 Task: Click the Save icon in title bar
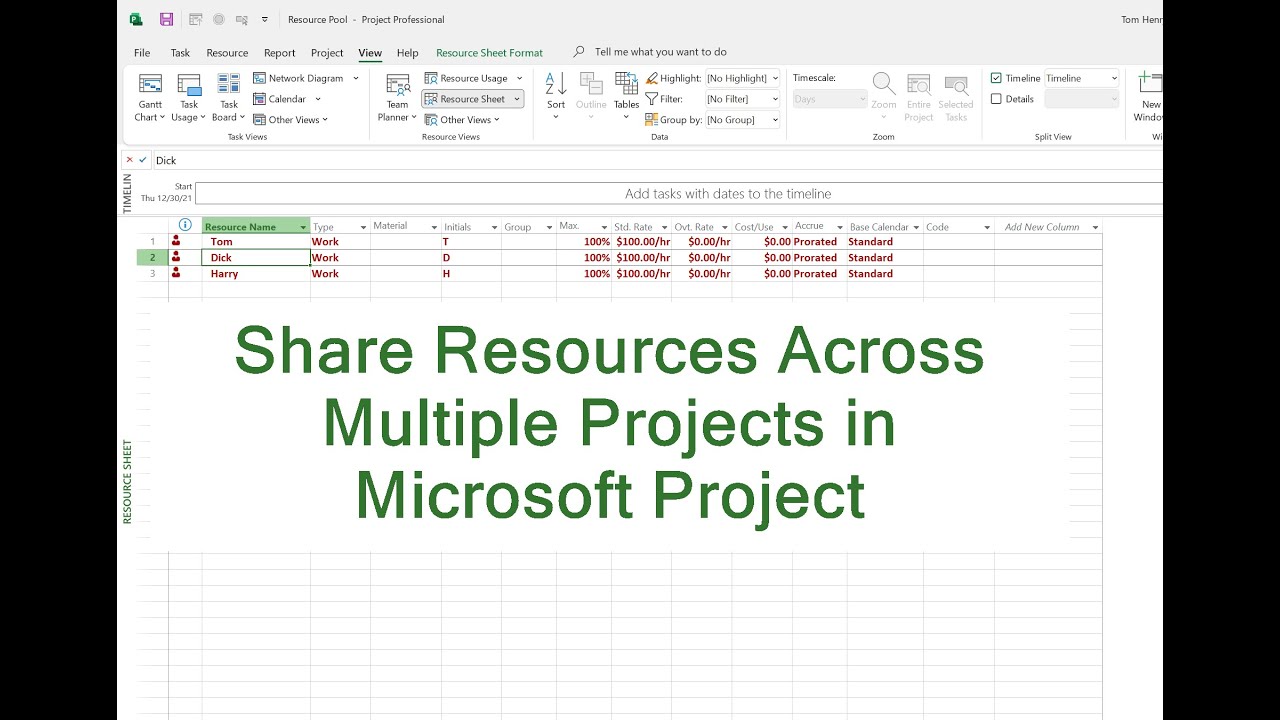point(167,19)
